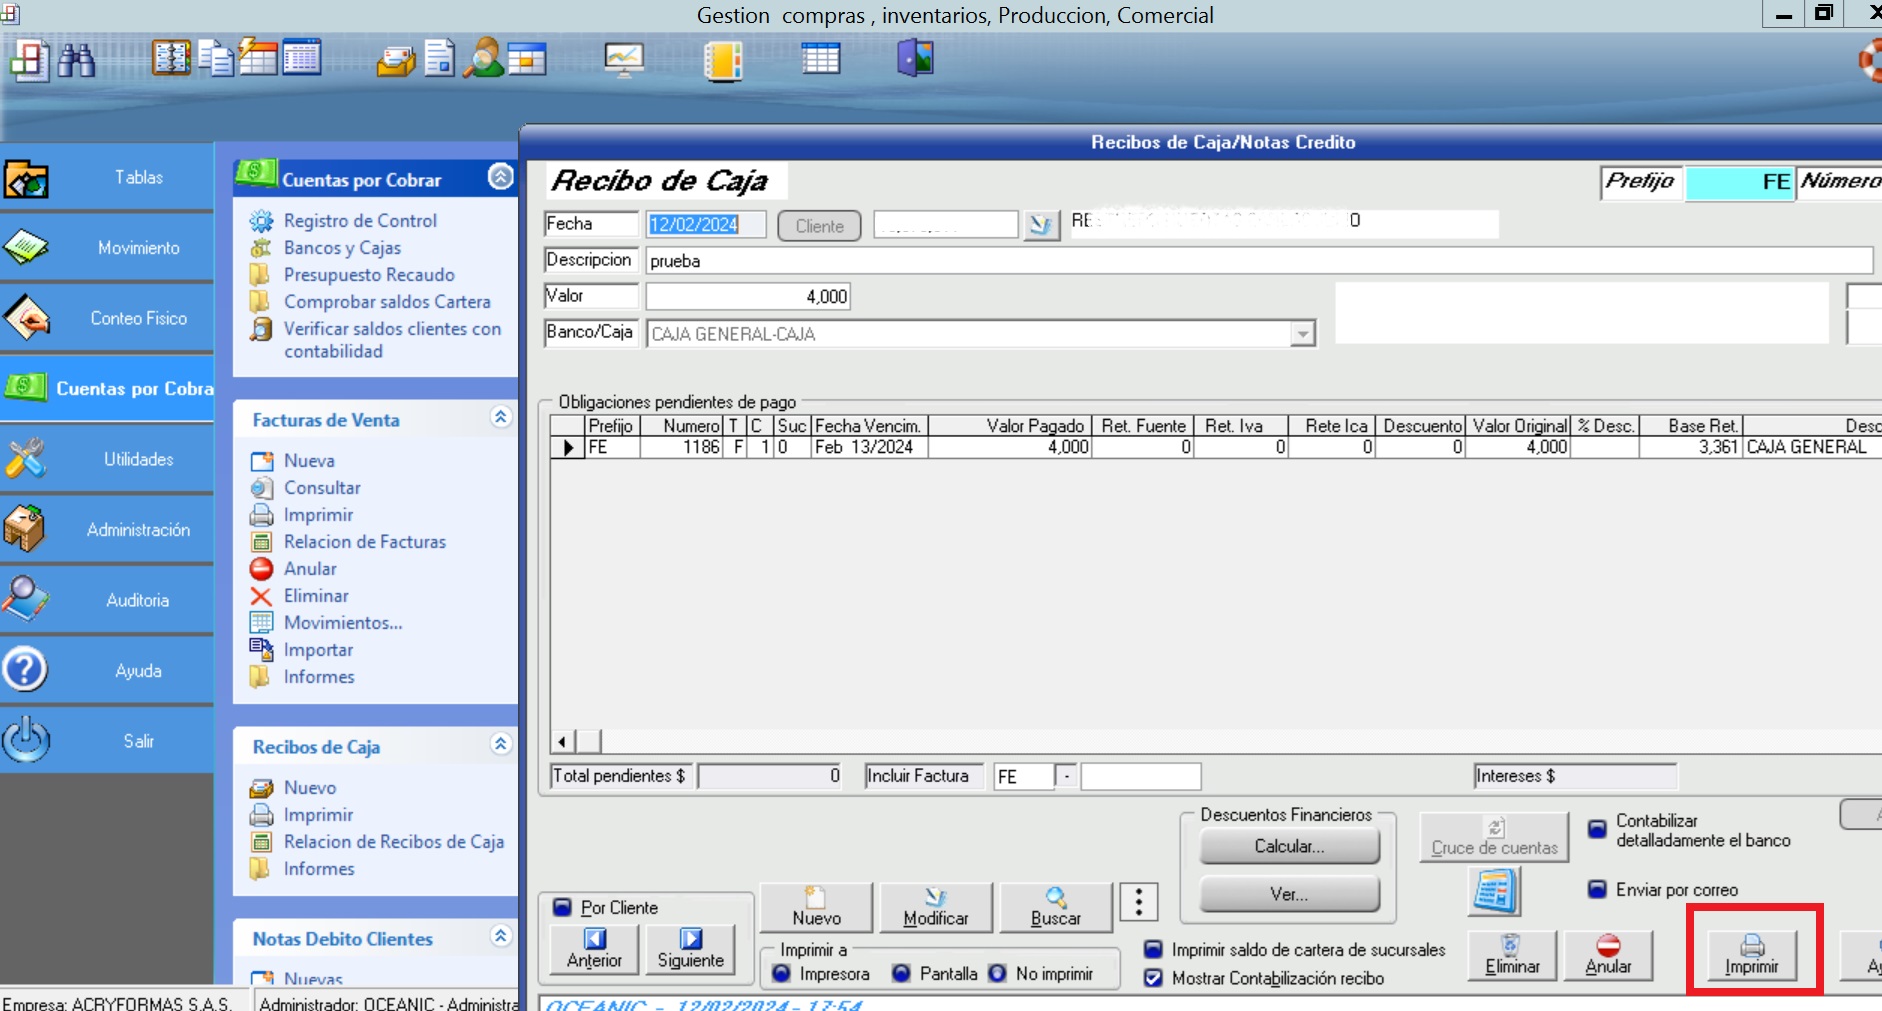Open the calendar grid toolbar icon
The width and height of the screenshot is (1882, 1011).
click(x=820, y=59)
